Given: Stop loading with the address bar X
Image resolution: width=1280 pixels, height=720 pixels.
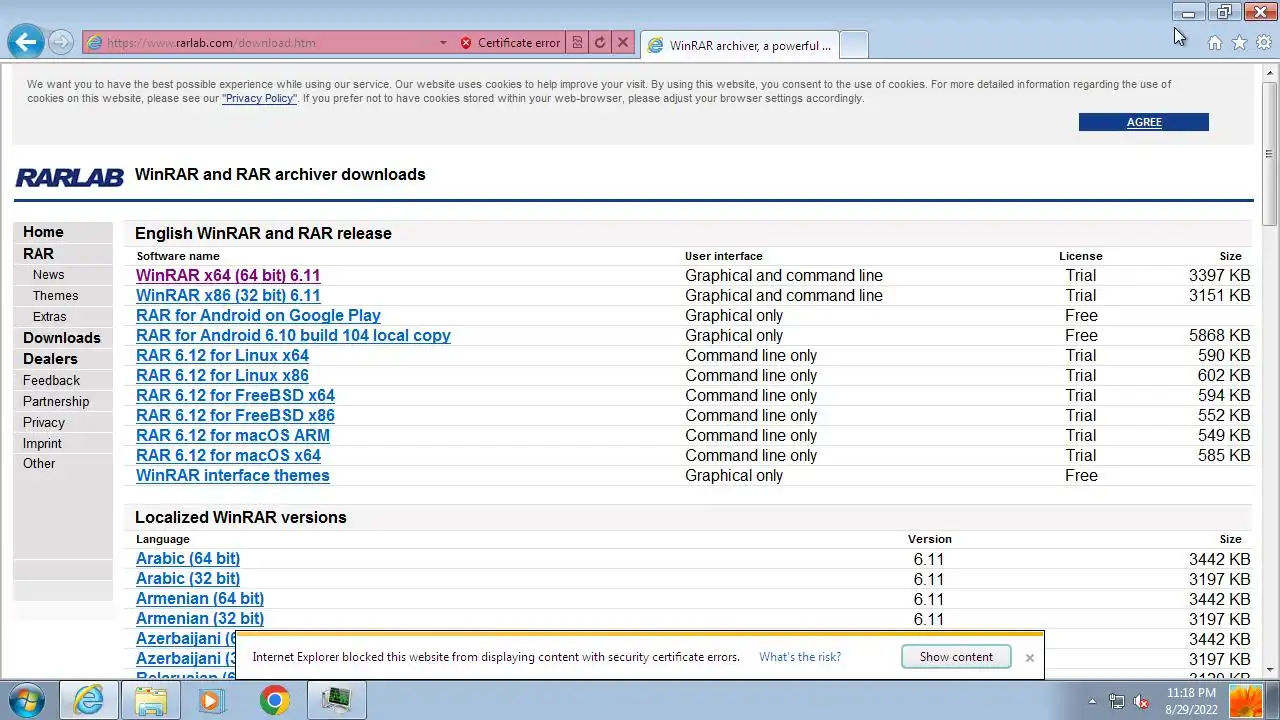Looking at the screenshot, I should click(622, 43).
